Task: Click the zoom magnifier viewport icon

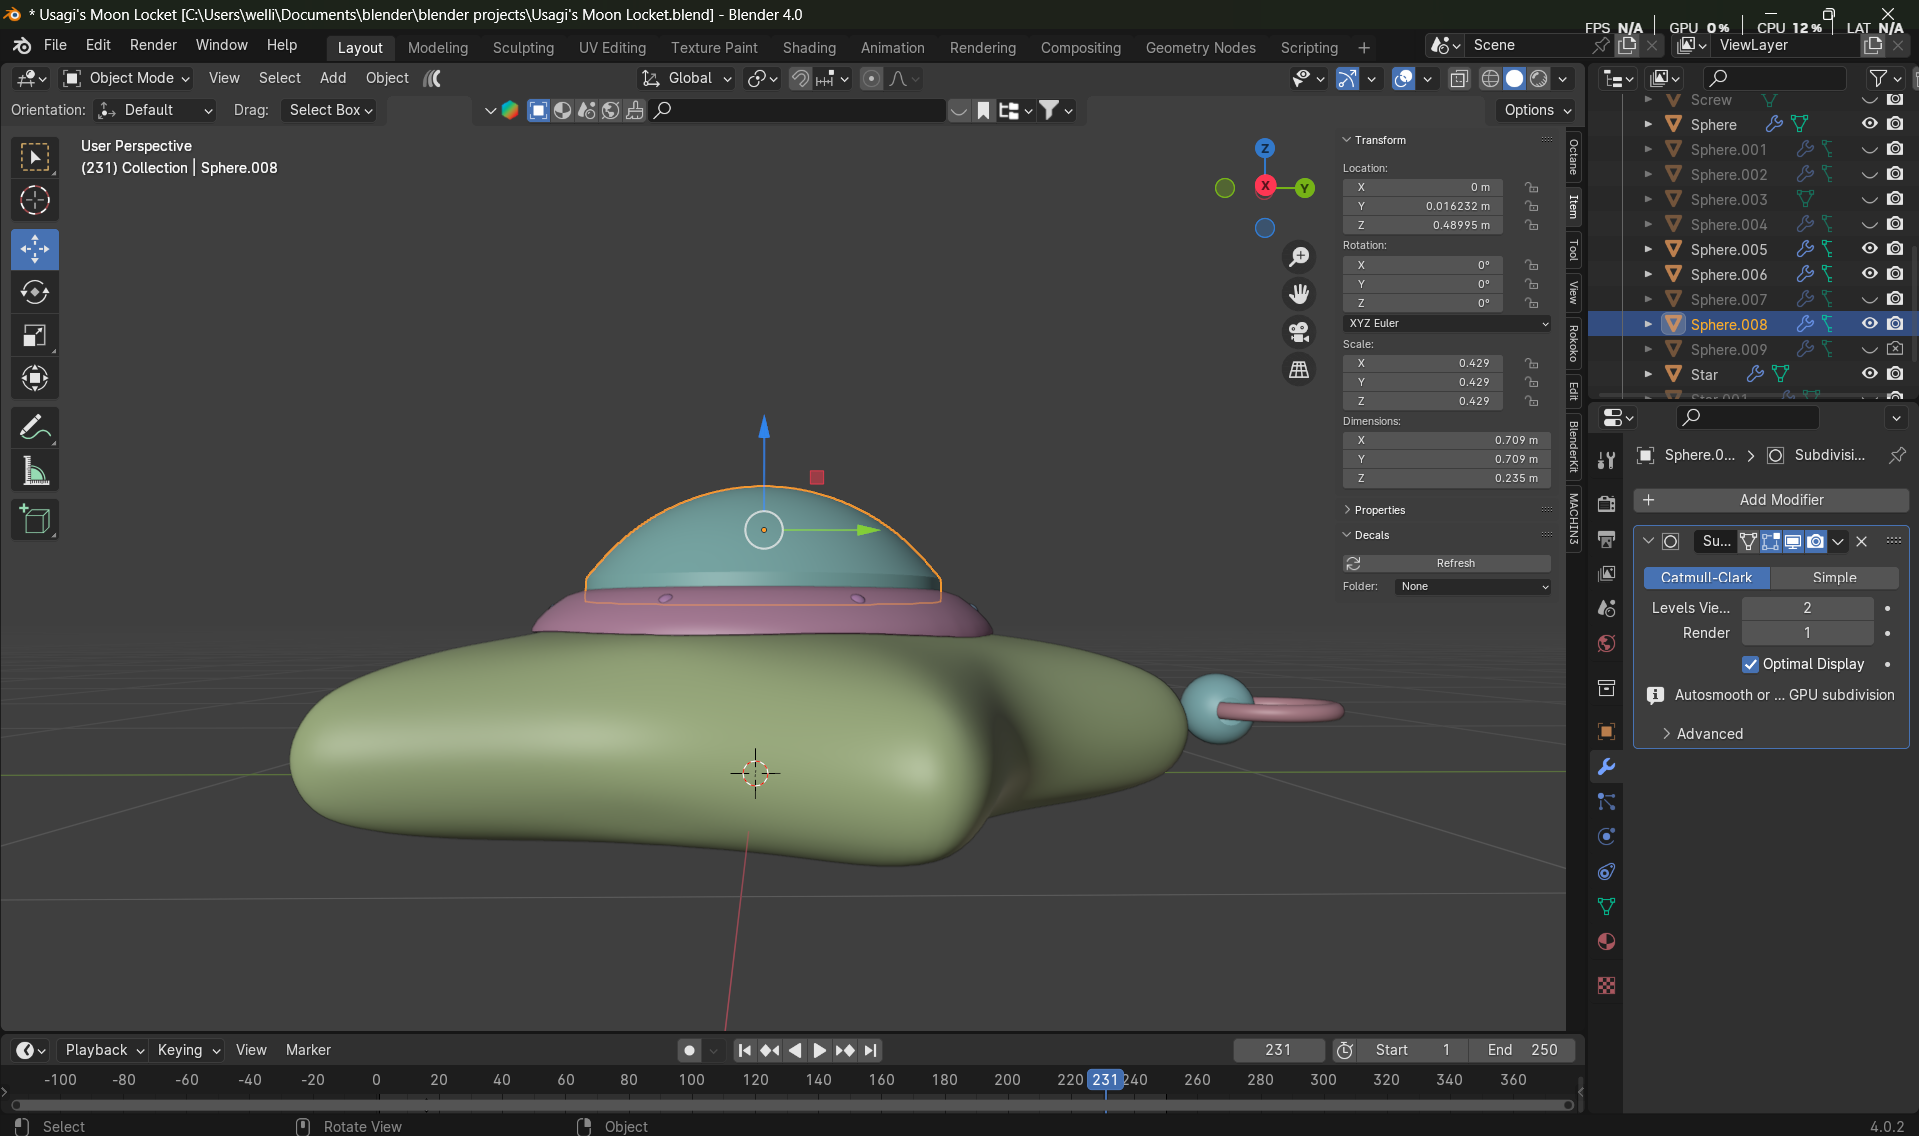Action: pos(1299,257)
